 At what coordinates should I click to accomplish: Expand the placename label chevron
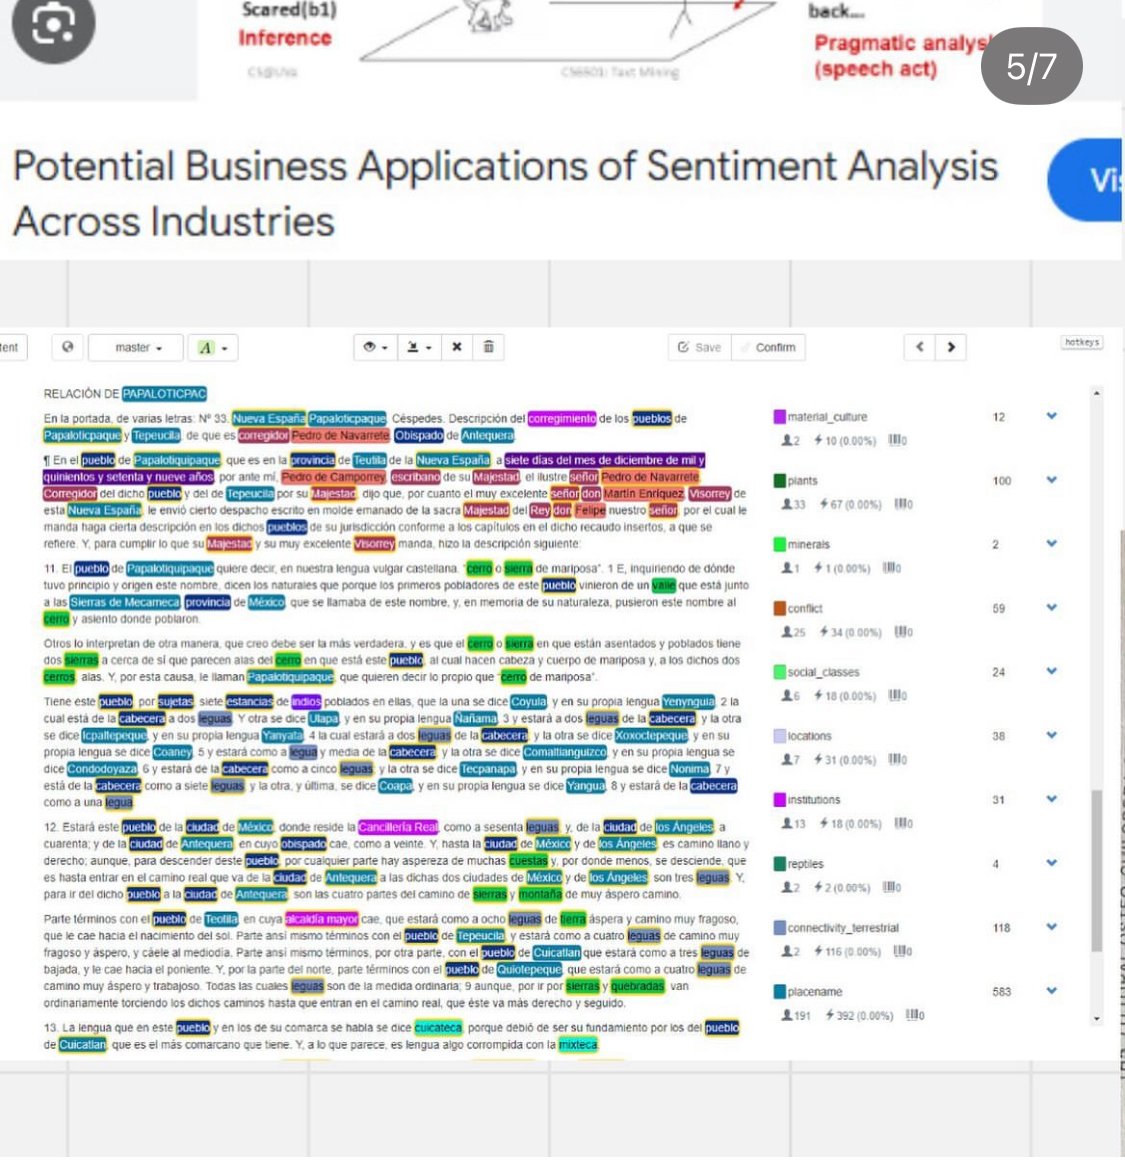(x=1051, y=991)
